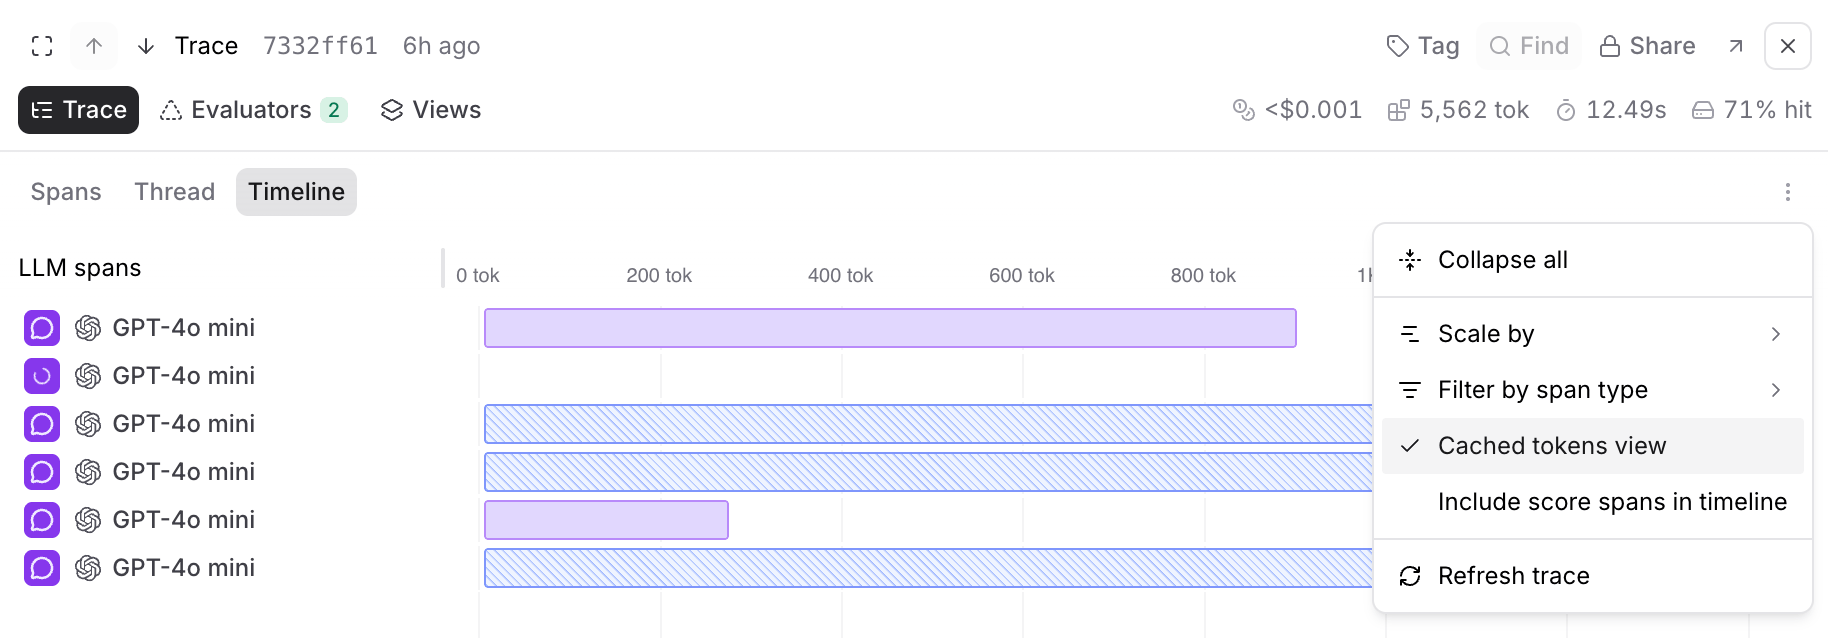Click the 71% hit cache stat
The width and height of the screenshot is (1828, 638).
(x=1751, y=110)
